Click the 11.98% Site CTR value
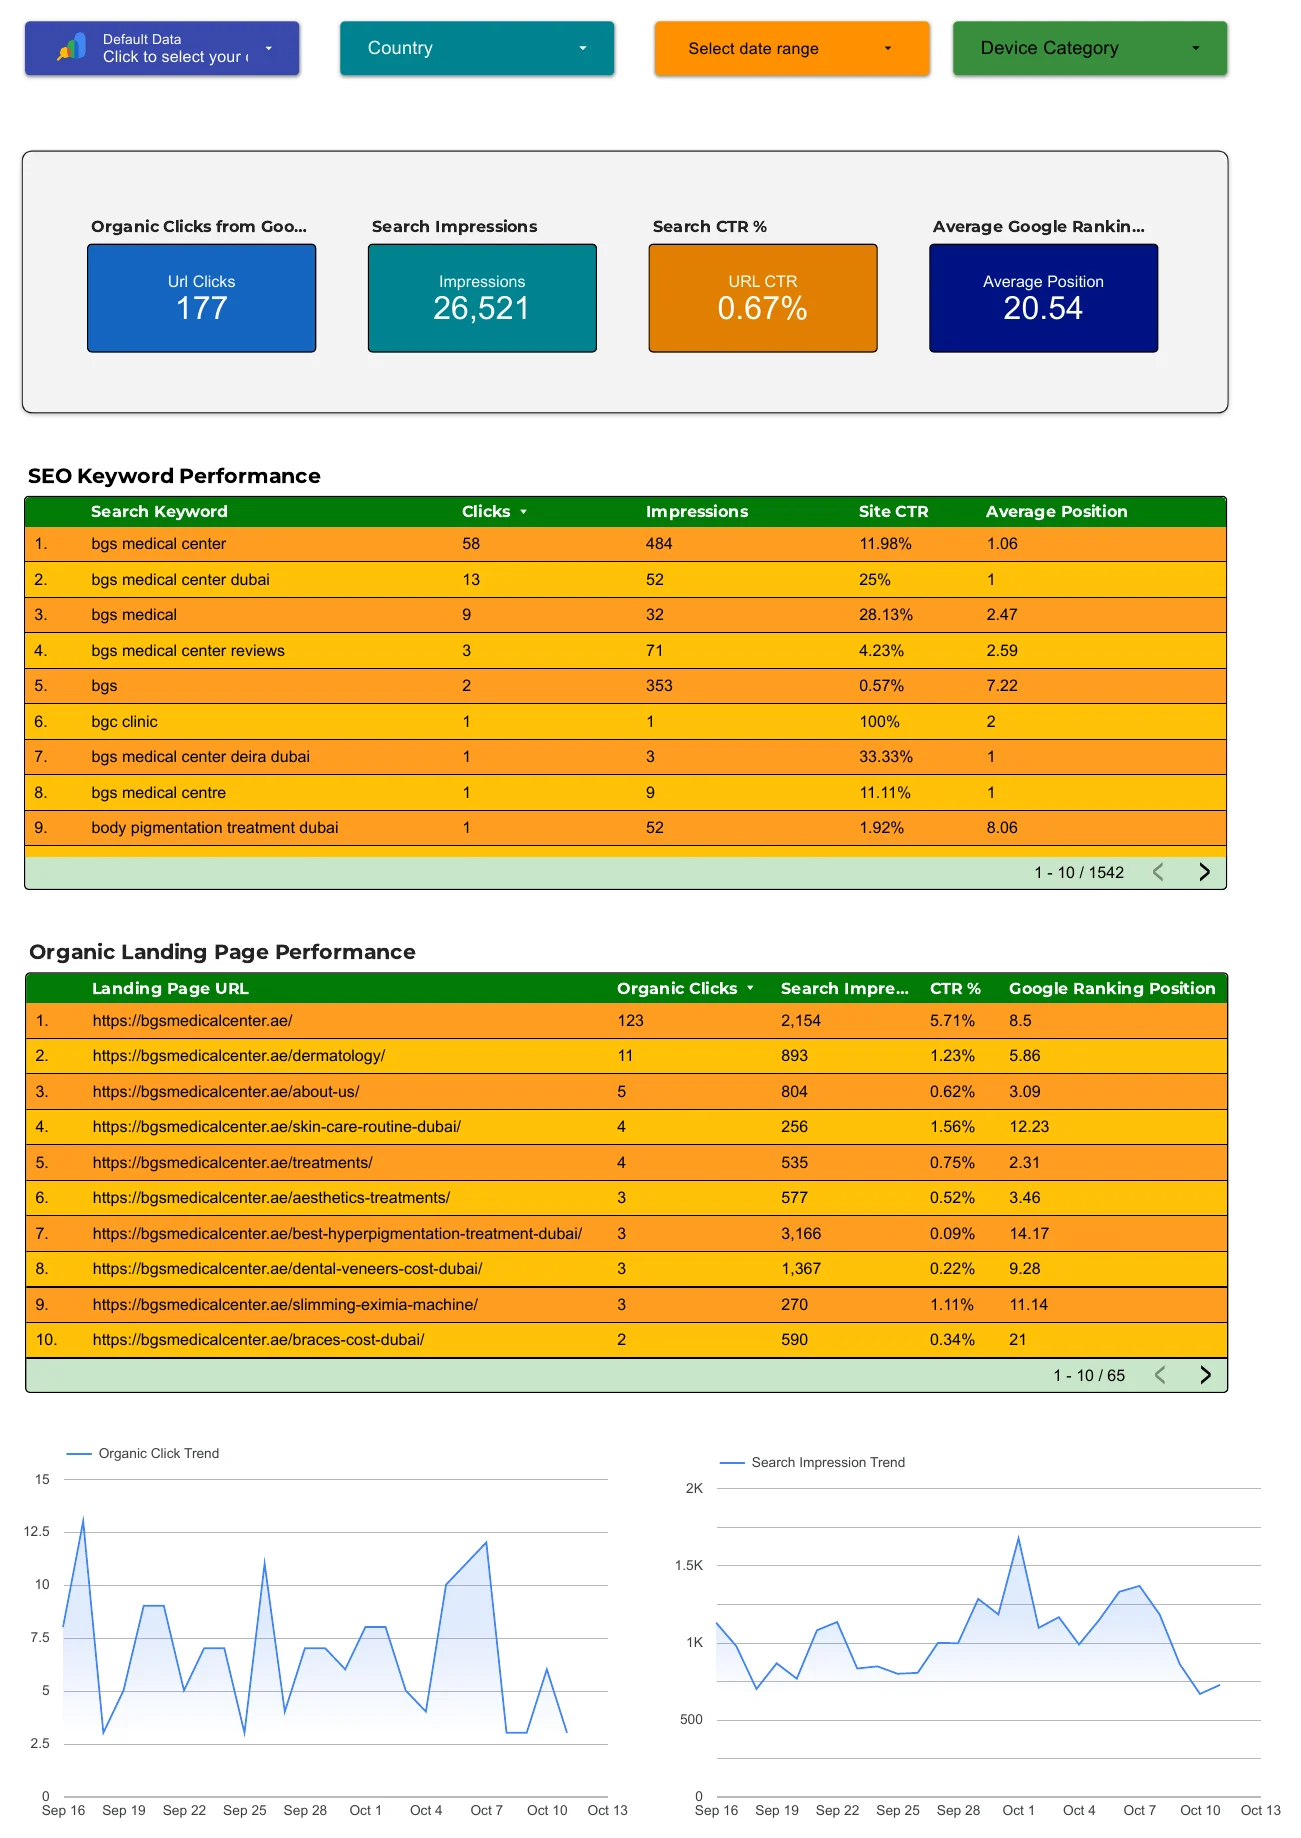 [x=885, y=544]
